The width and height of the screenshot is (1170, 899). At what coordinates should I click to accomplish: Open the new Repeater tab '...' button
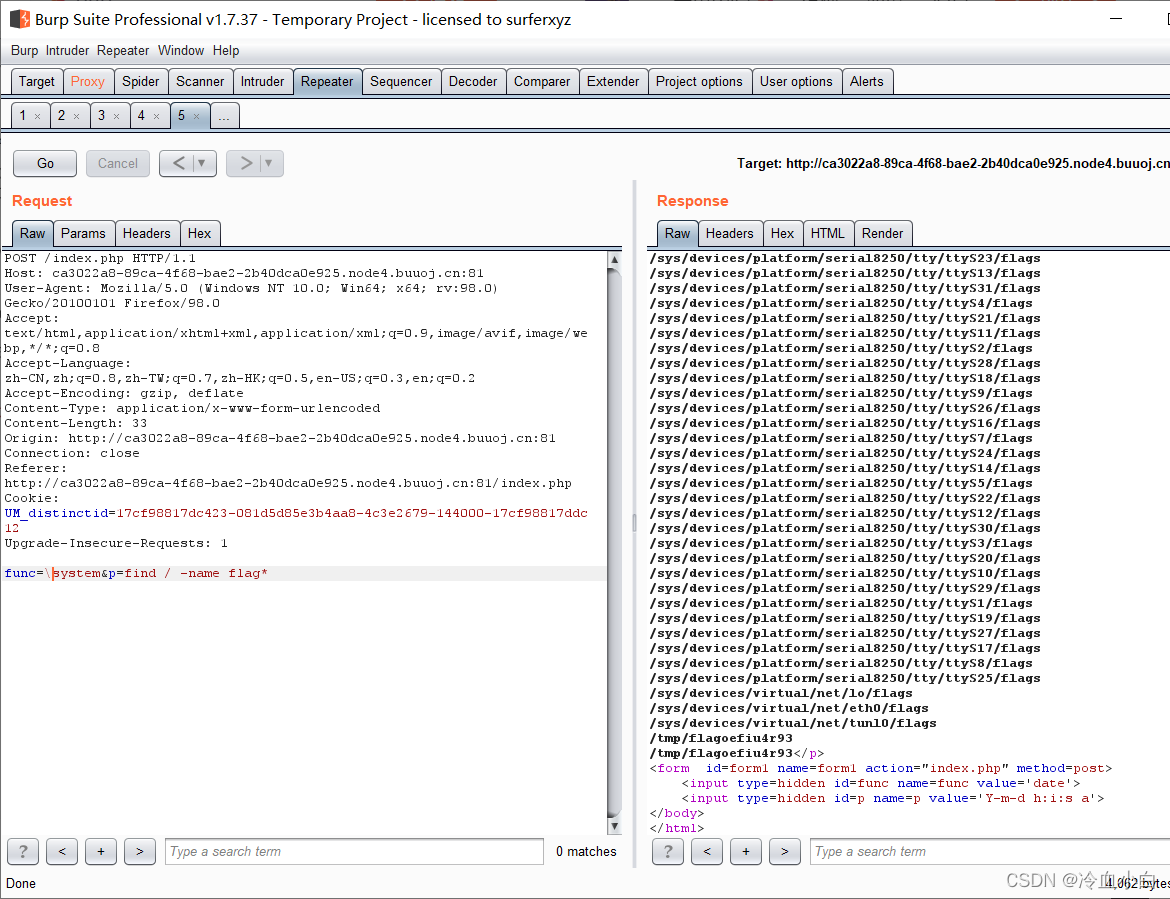point(224,116)
